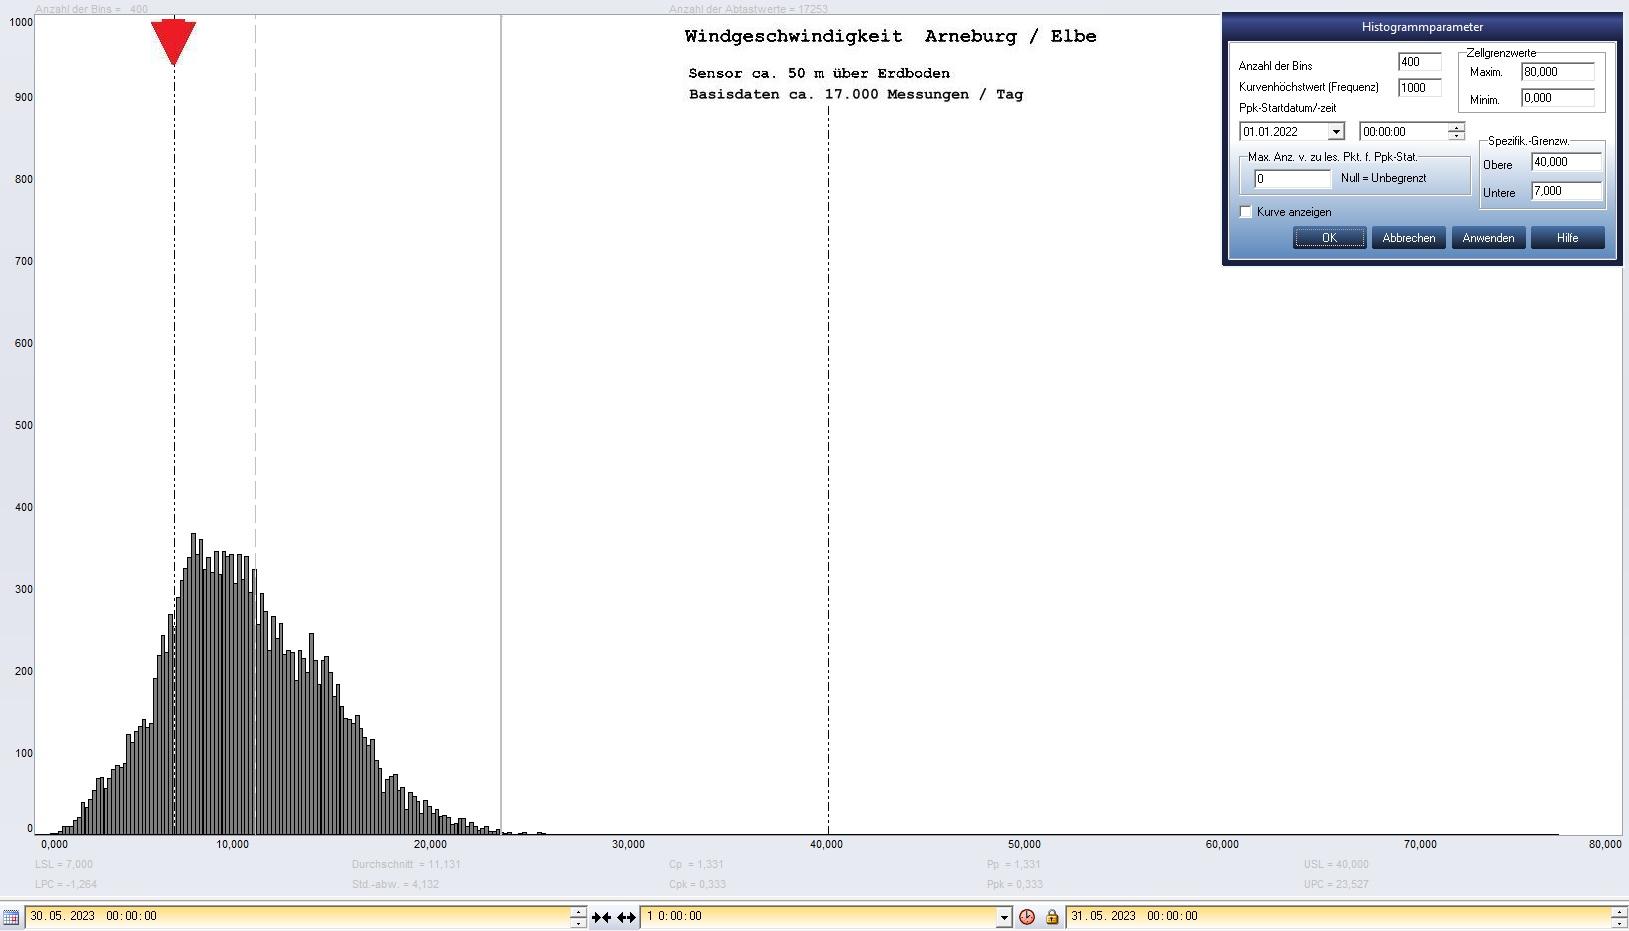Click the outward arrows zoom-out icon
1629x931 pixels.
[x=626, y=917]
